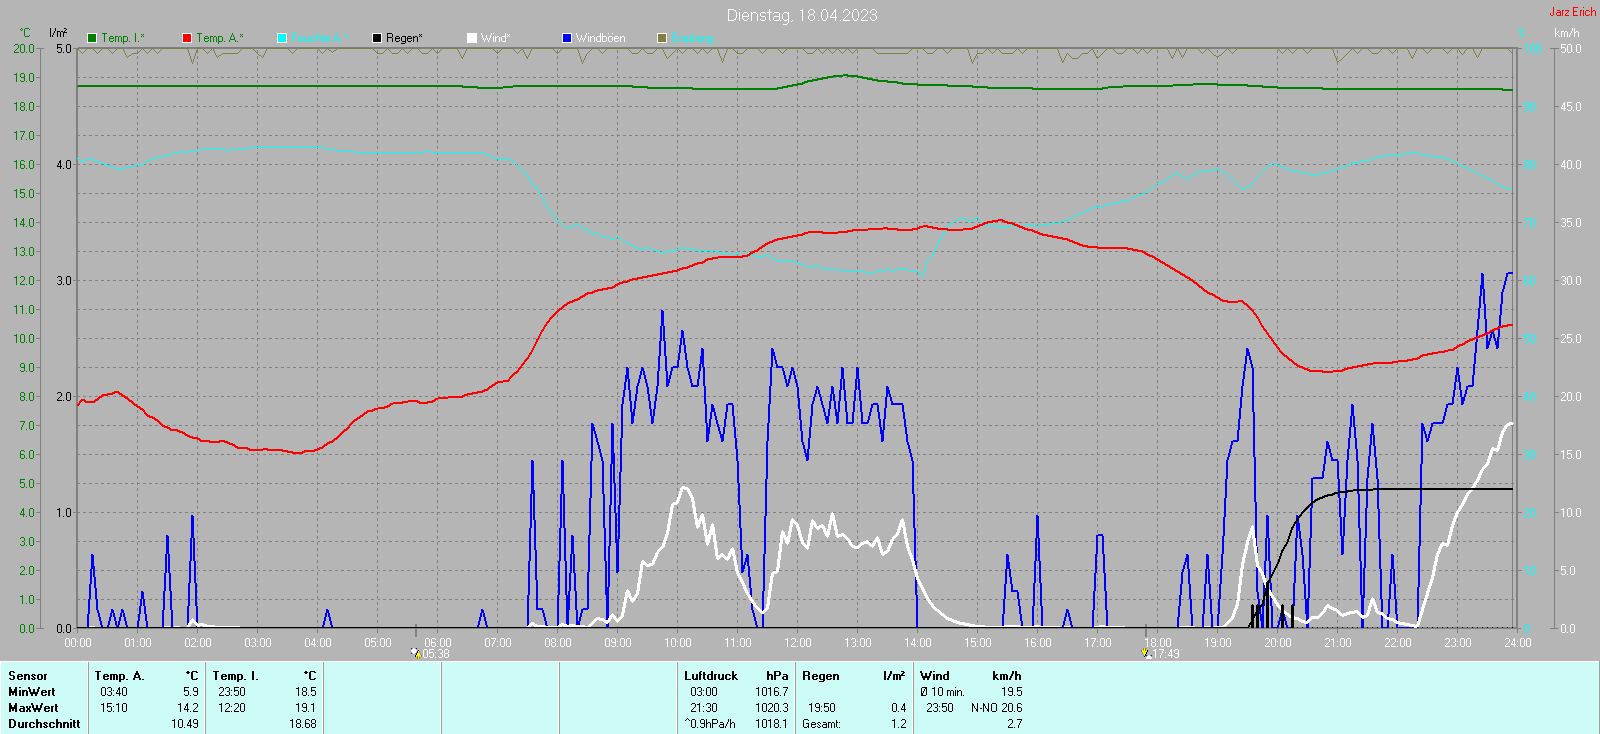
Task: Select the 'Wind*' legend label
Action: point(495,38)
